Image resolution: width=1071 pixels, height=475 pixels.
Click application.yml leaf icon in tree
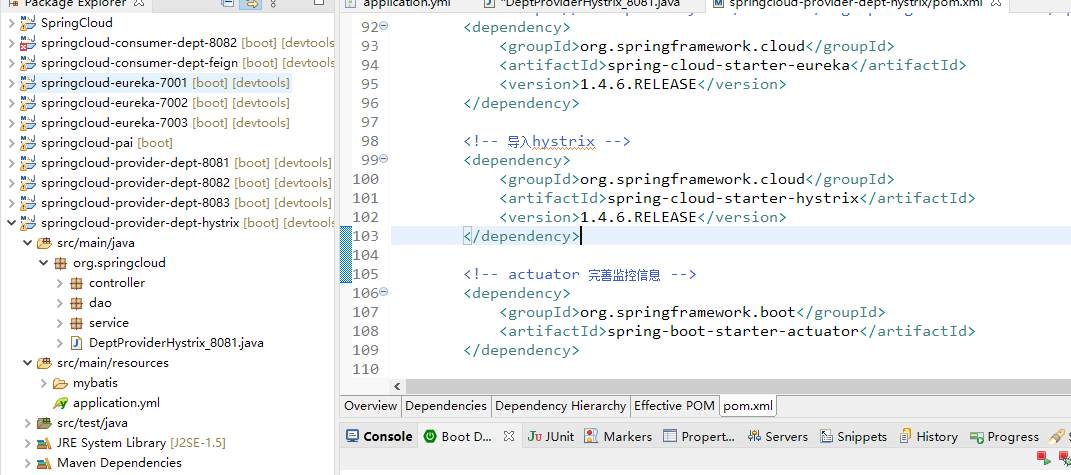[61, 403]
